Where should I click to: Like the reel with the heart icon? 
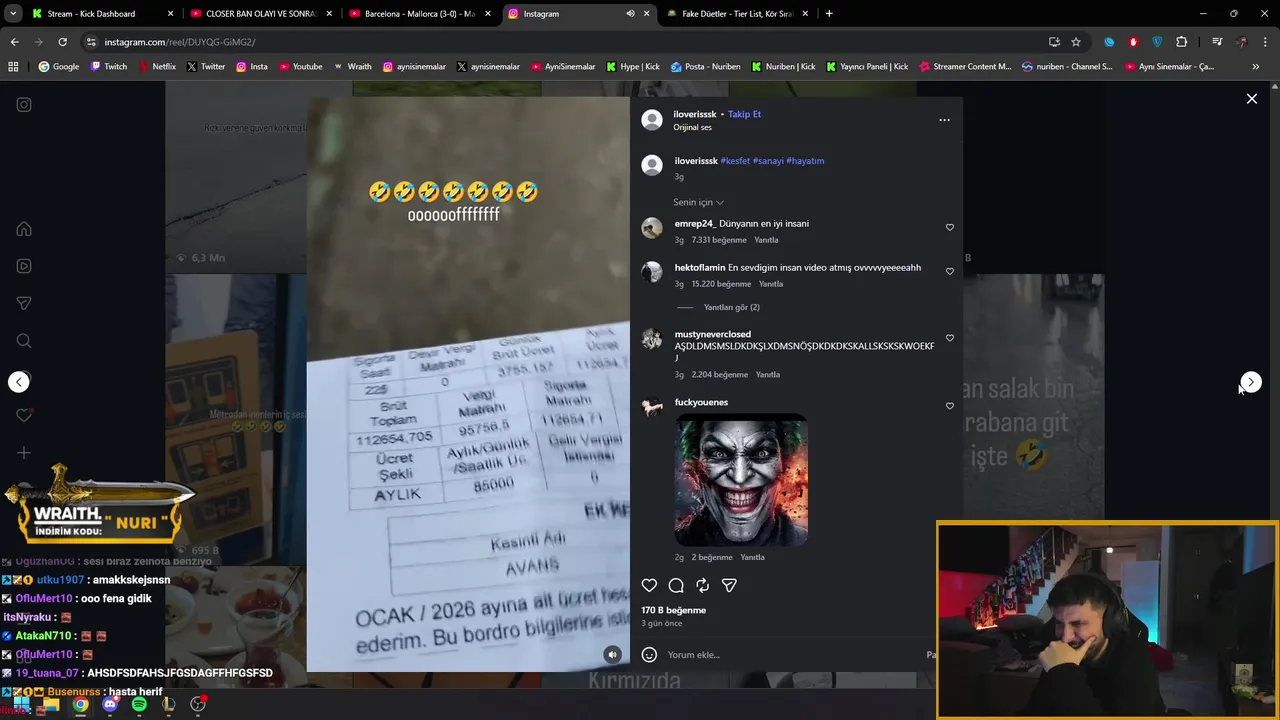tap(649, 586)
